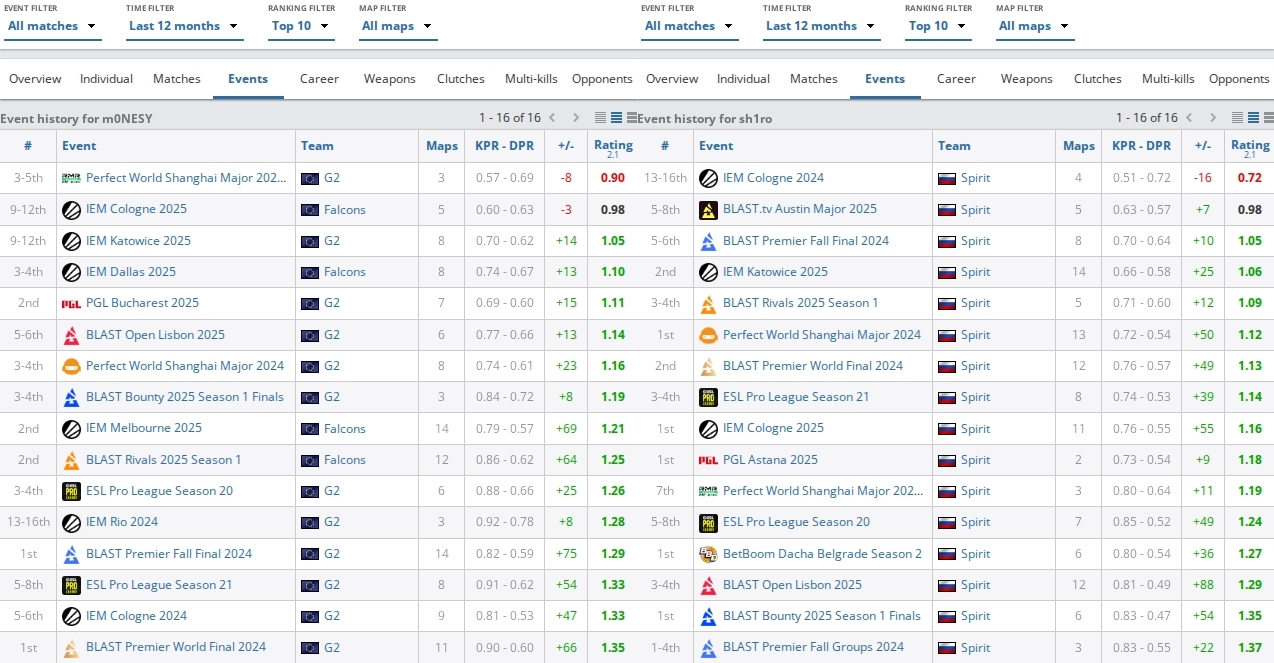
Task: Sort m0NESY table by KPR - DPR column
Action: (x=505, y=146)
